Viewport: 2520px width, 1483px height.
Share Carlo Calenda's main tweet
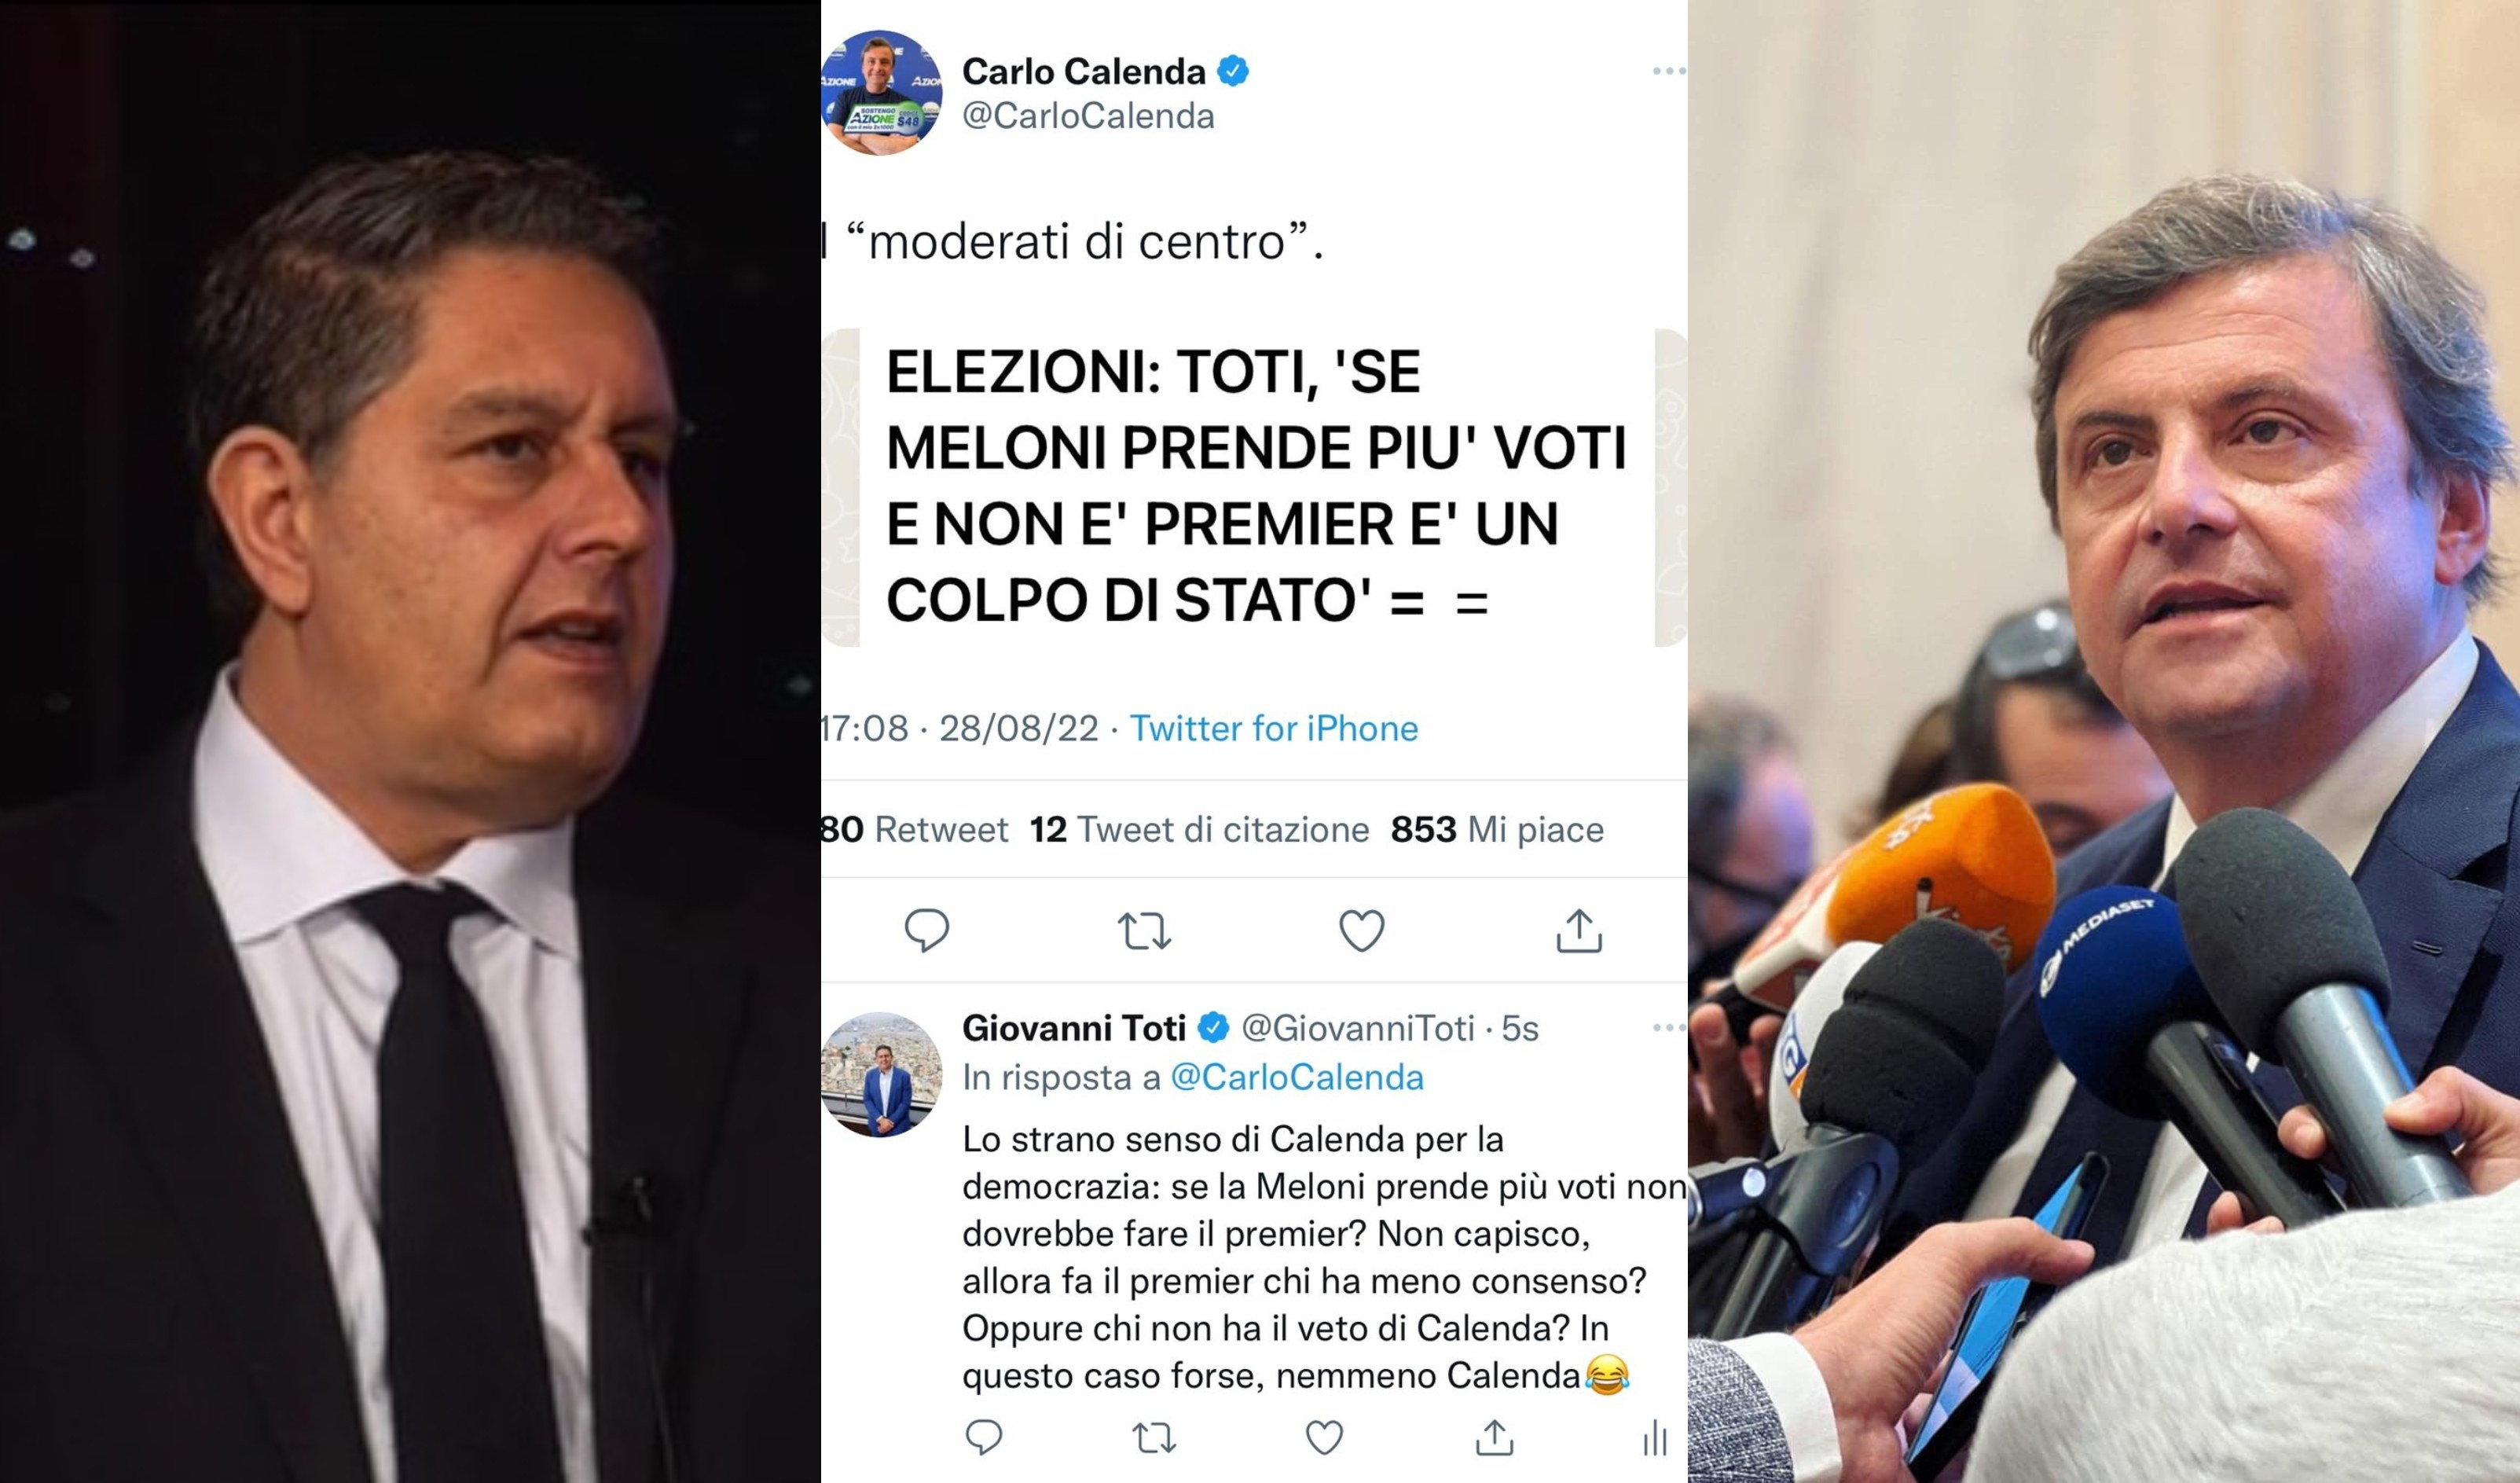pyautogui.click(x=1579, y=930)
